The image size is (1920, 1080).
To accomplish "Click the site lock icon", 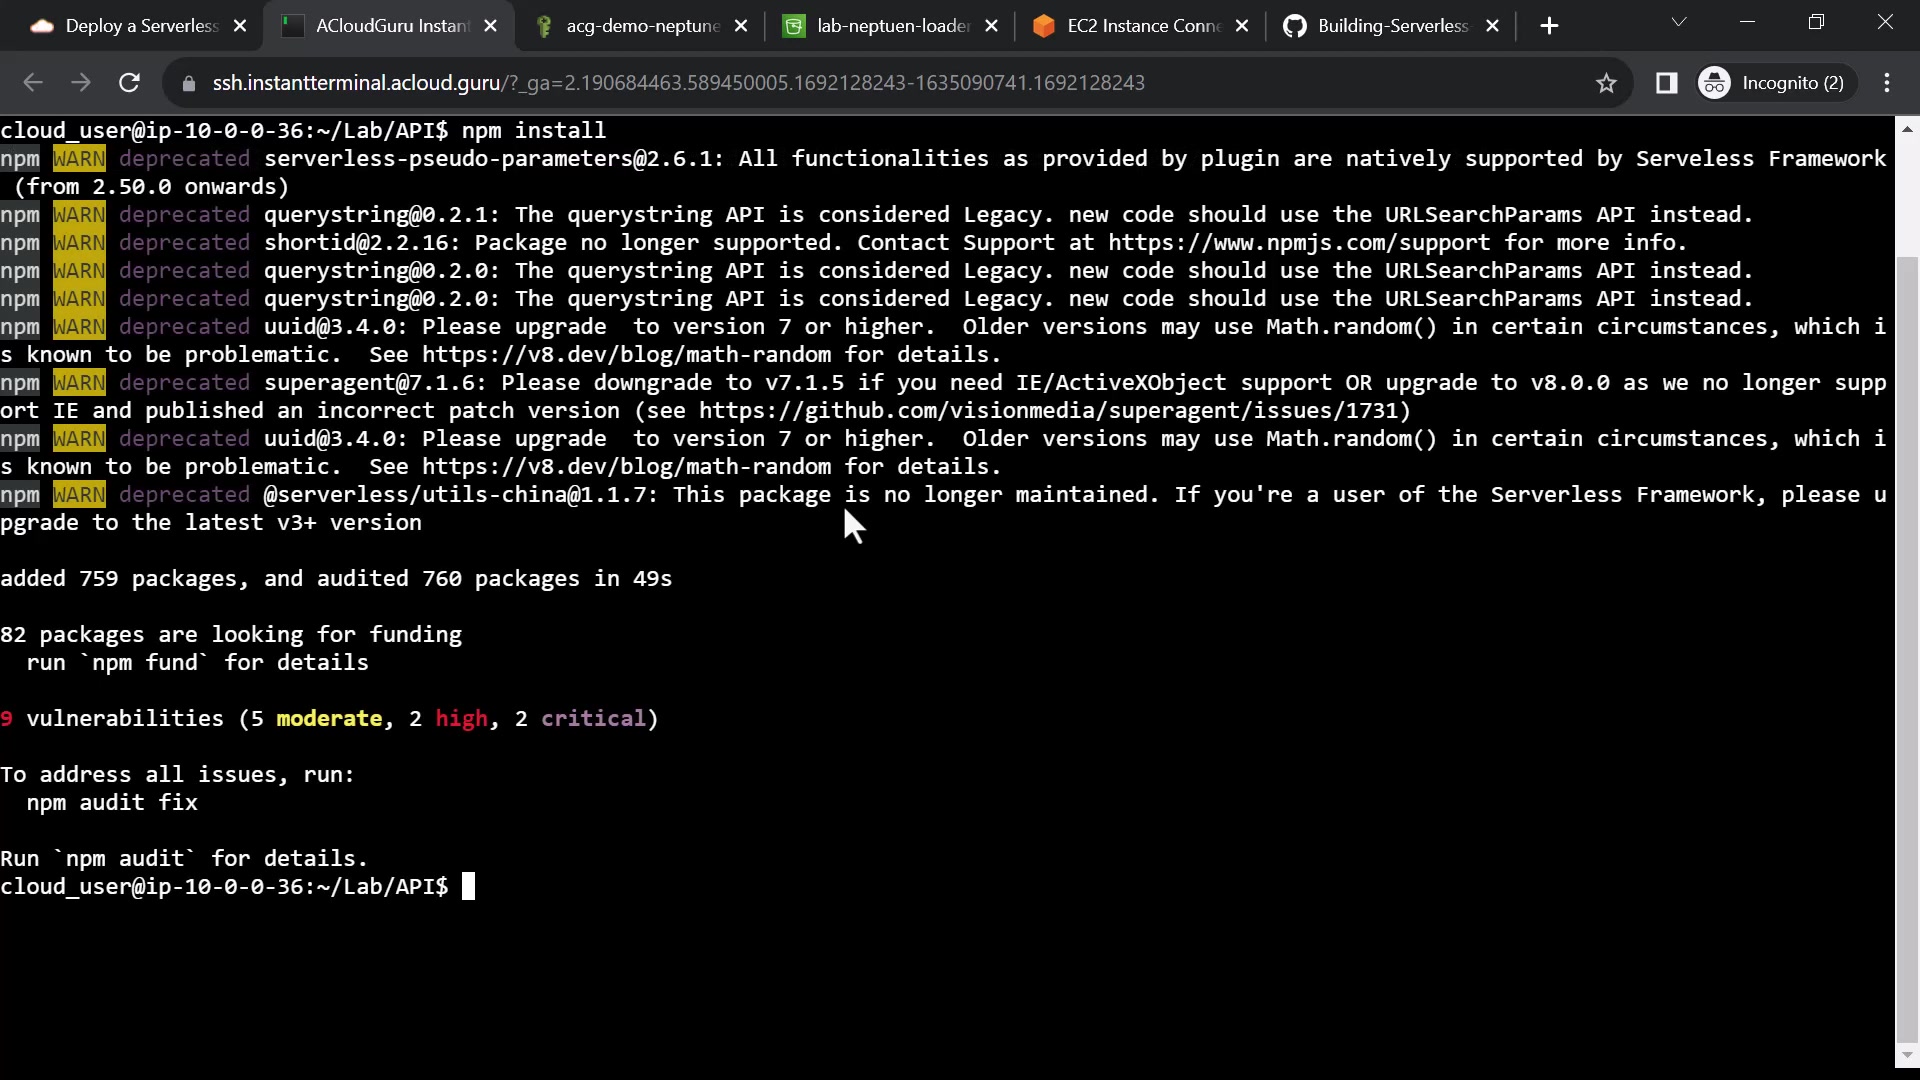I will 188,83.
